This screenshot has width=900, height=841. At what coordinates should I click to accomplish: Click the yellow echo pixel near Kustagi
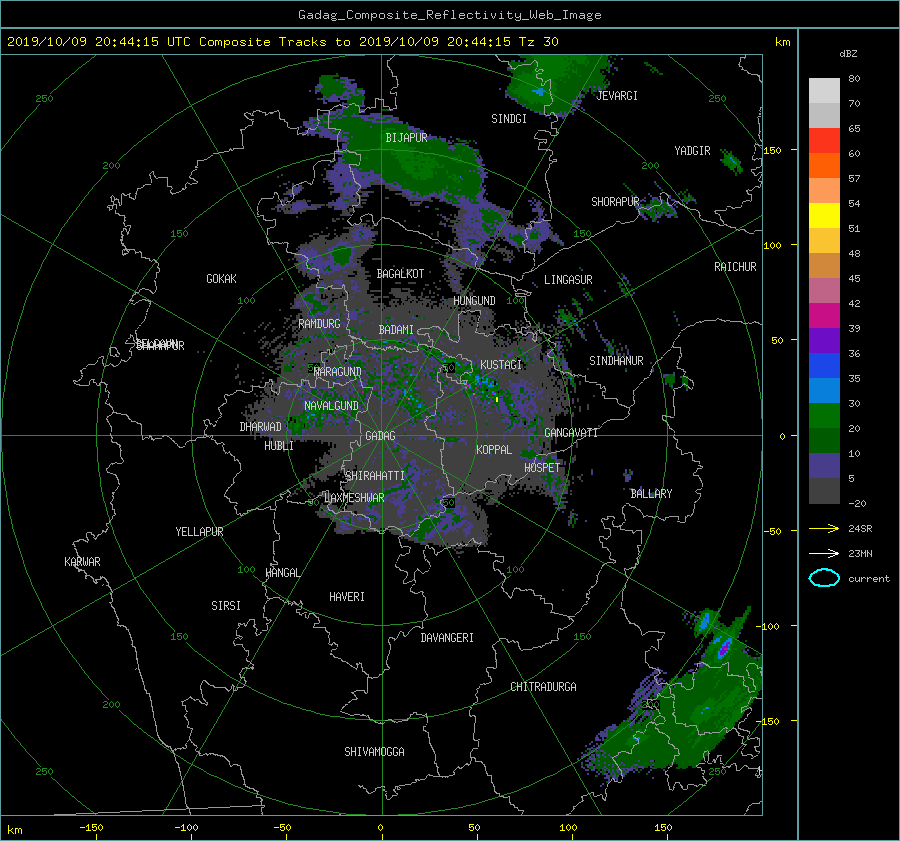[x=496, y=399]
